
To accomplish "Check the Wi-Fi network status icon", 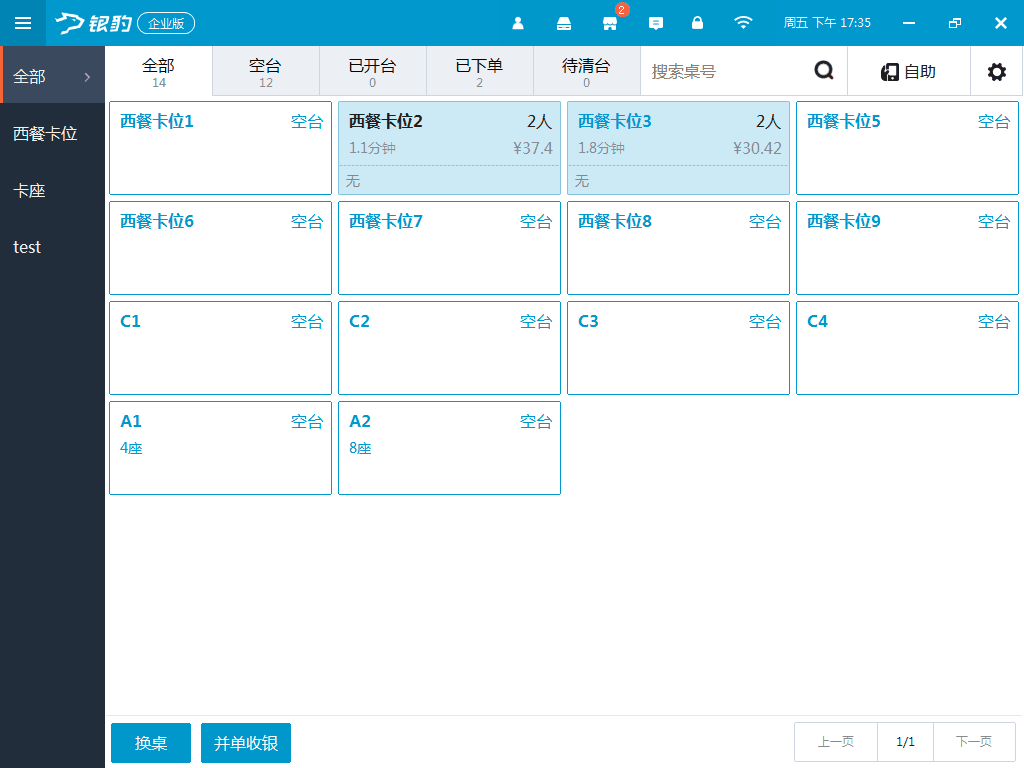I will pyautogui.click(x=743, y=23).
